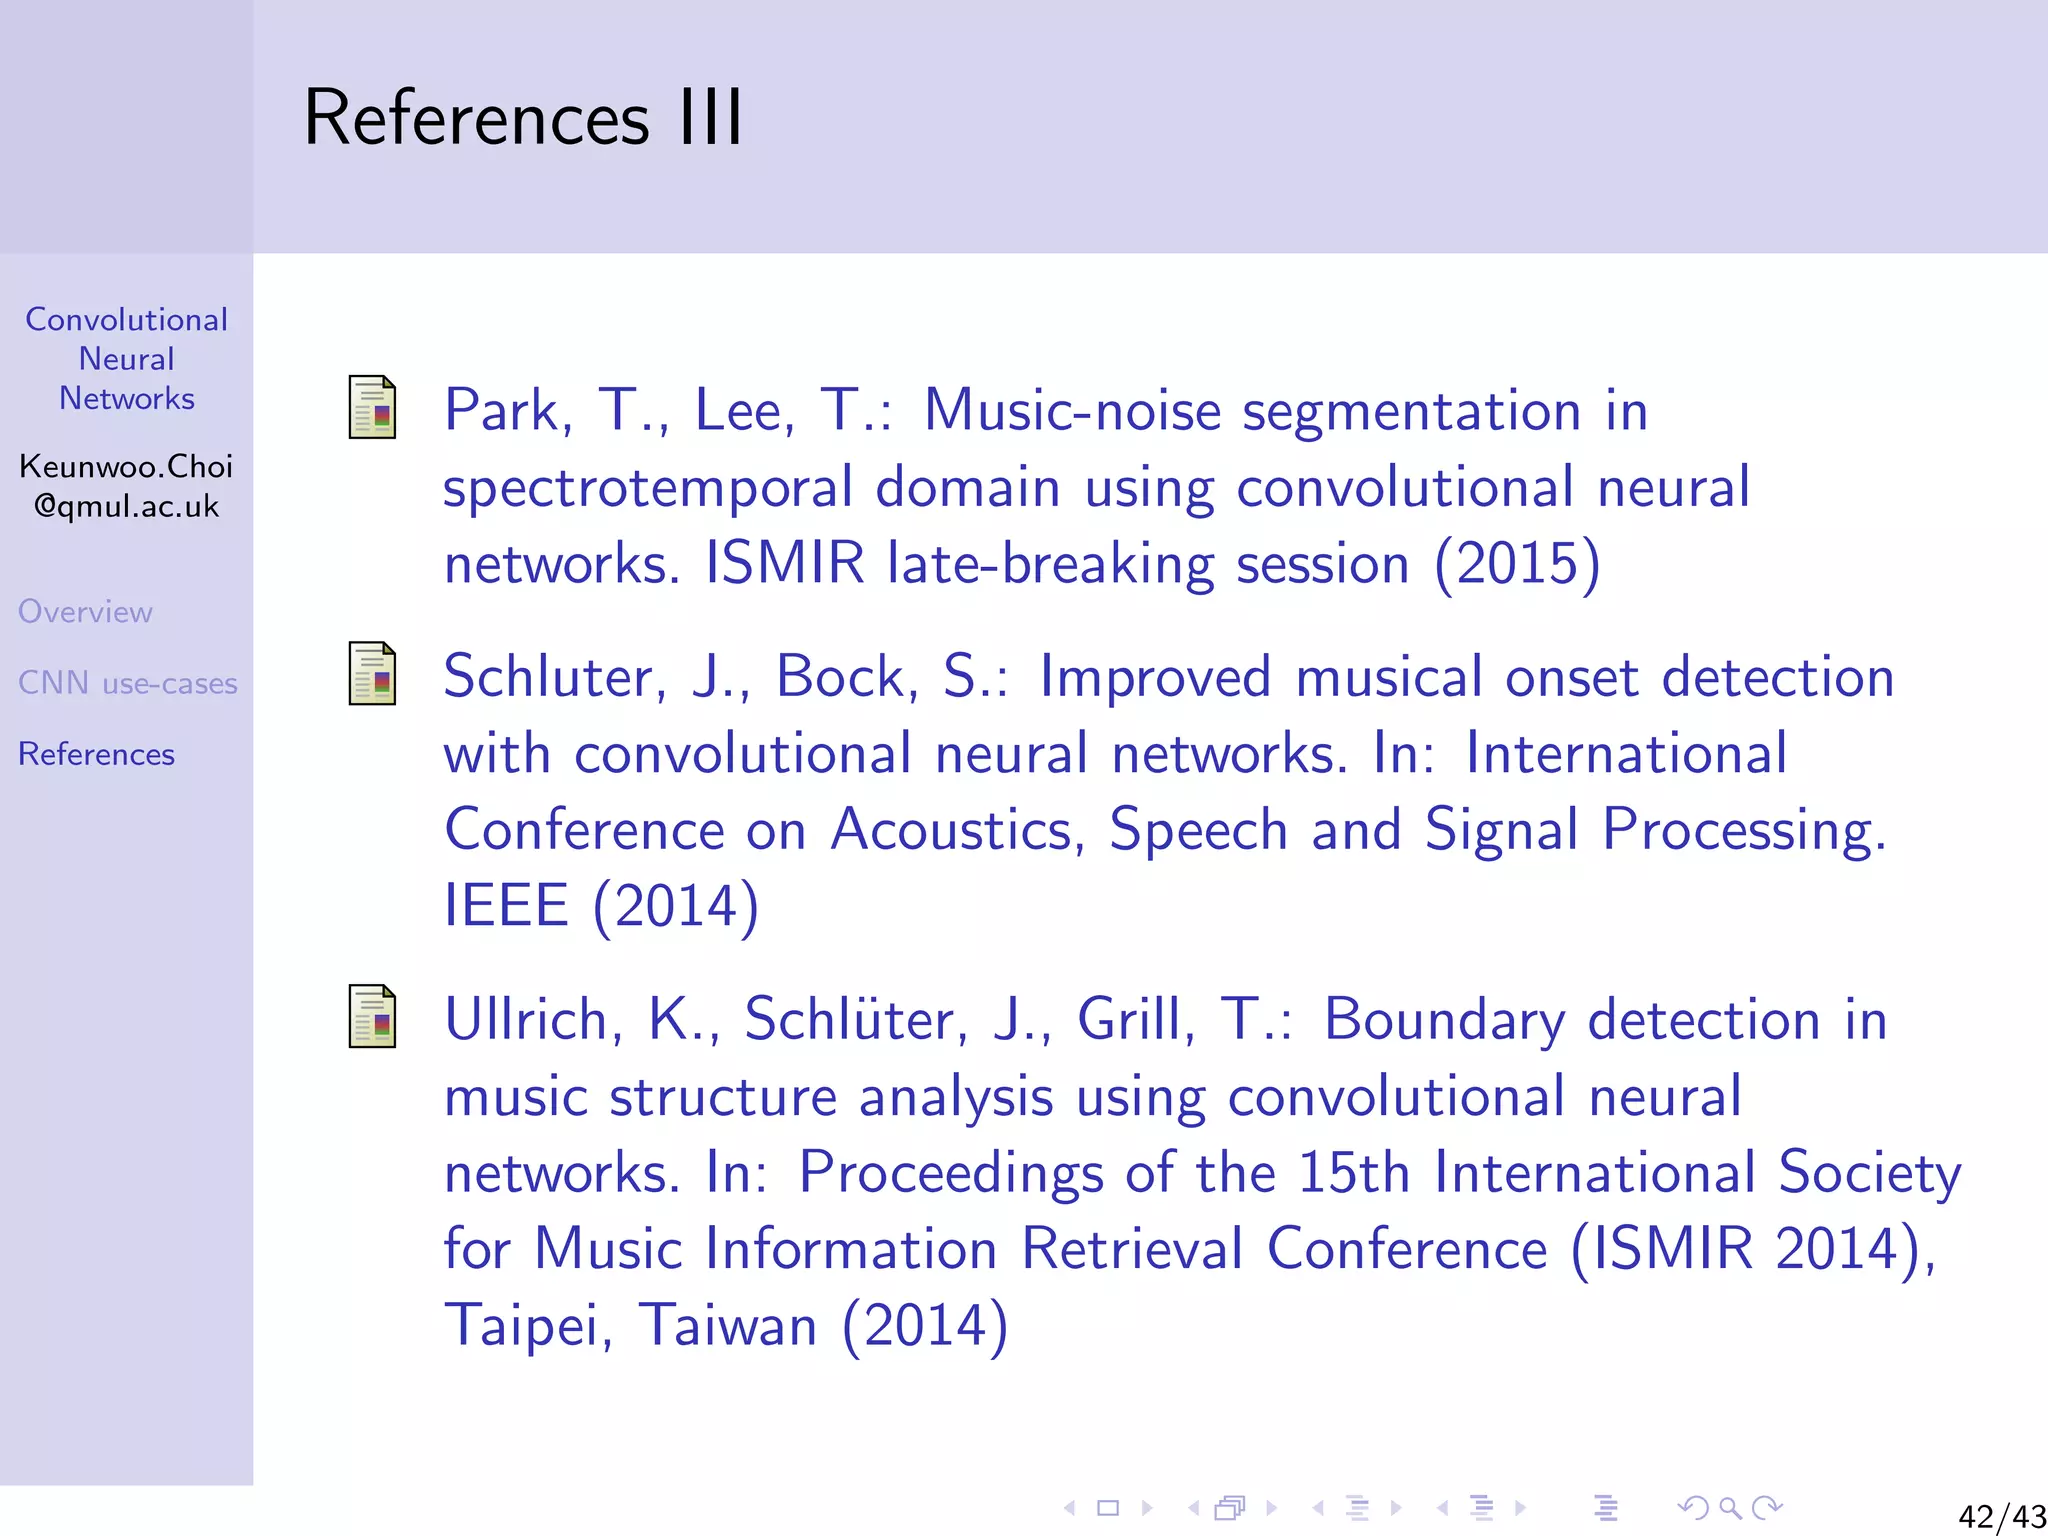Image resolution: width=2048 pixels, height=1536 pixels.
Task: Click the slide rectangle icon in navigation bar
Action: tap(1108, 1508)
